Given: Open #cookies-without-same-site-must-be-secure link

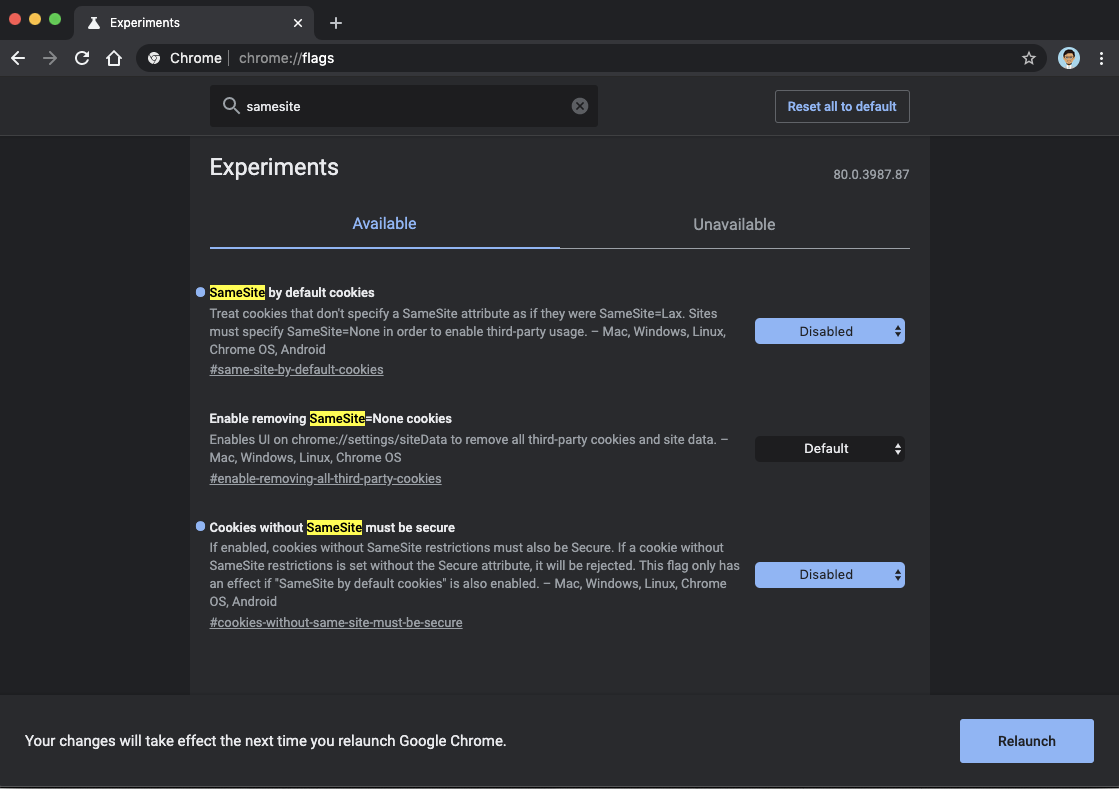Looking at the screenshot, I should (x=335, y=622).
